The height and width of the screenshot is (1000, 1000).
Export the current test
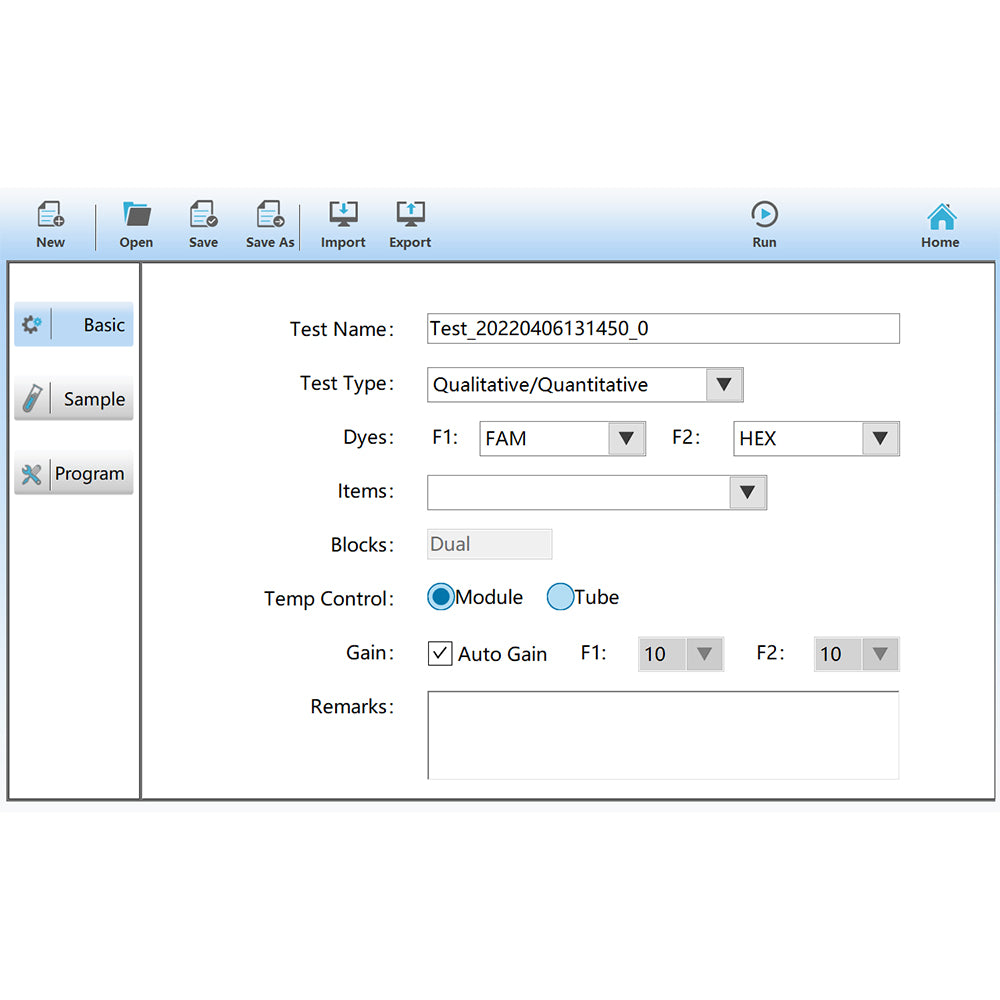[409, 222]
